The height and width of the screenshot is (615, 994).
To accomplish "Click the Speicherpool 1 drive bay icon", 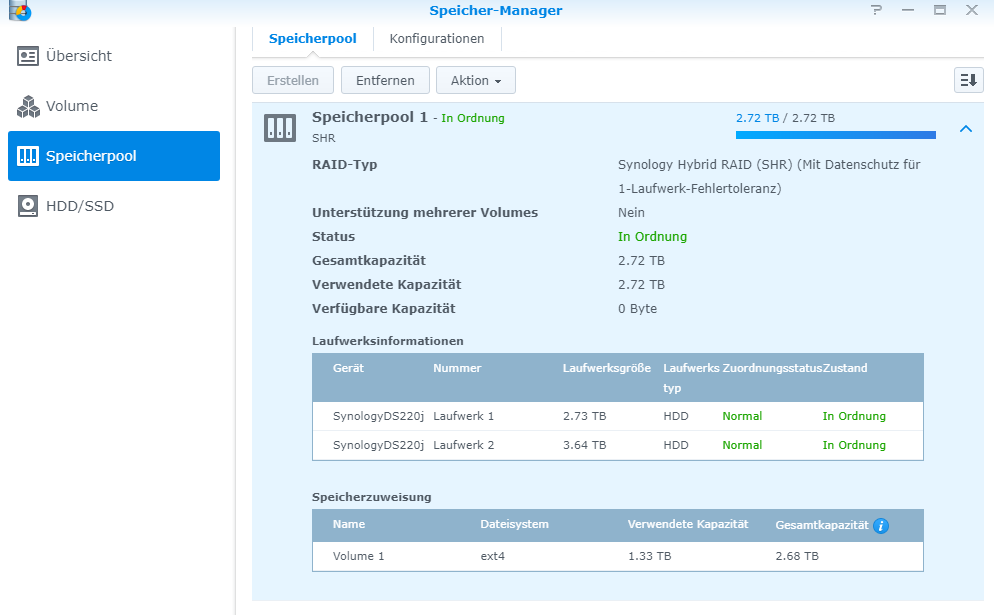I will click(x=280, y=128).
